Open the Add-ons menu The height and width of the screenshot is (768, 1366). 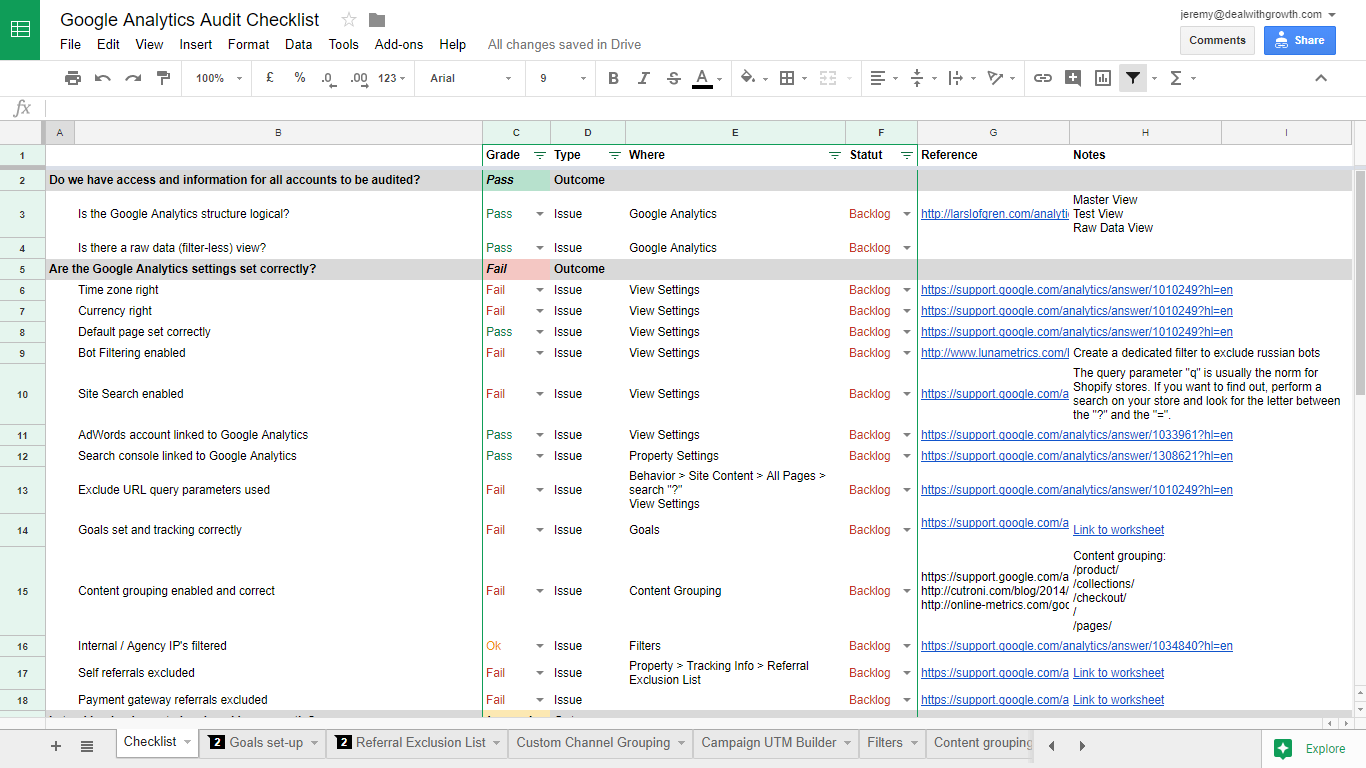pyautogui.click(x=399, y=44)
